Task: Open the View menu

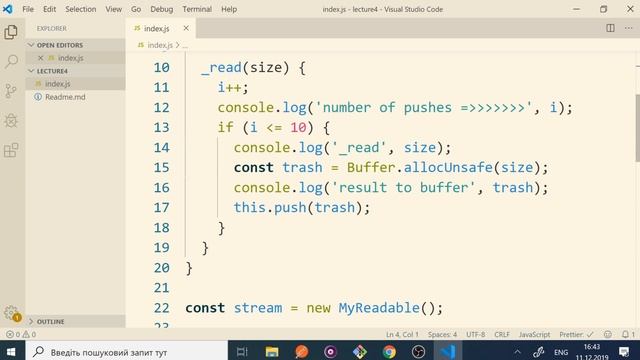Action: coord(113,9)
